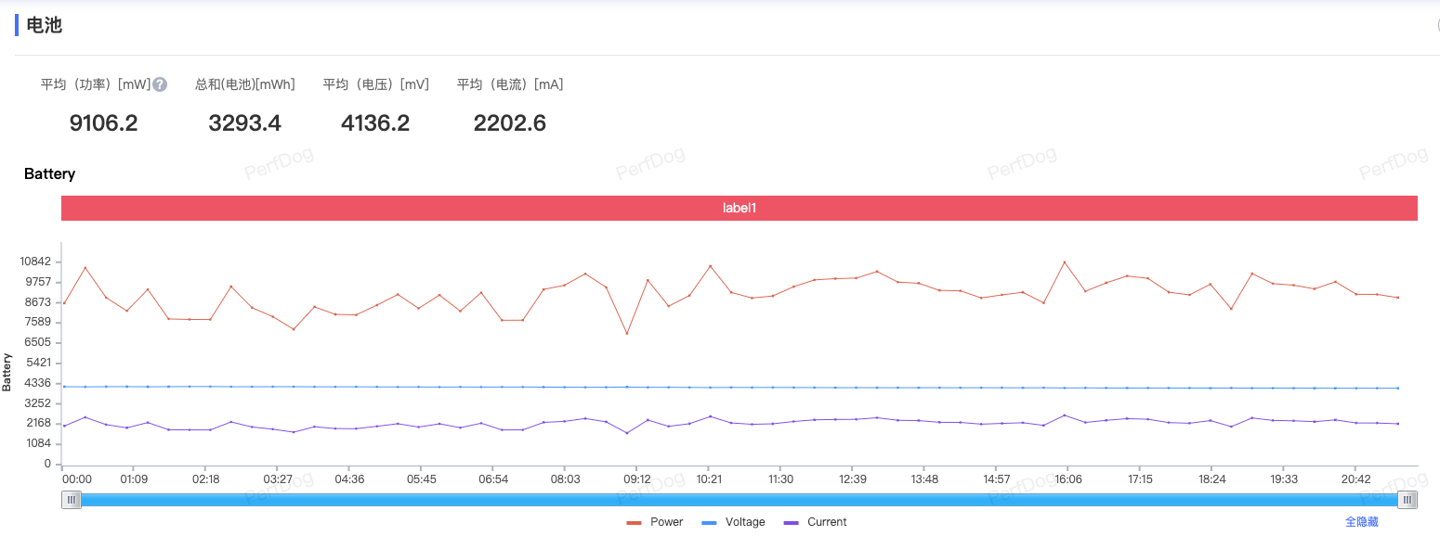Click the 9106.2 average power value
Image resolution: width=1440 pixels, height=536 pixels.
[103, 123]
